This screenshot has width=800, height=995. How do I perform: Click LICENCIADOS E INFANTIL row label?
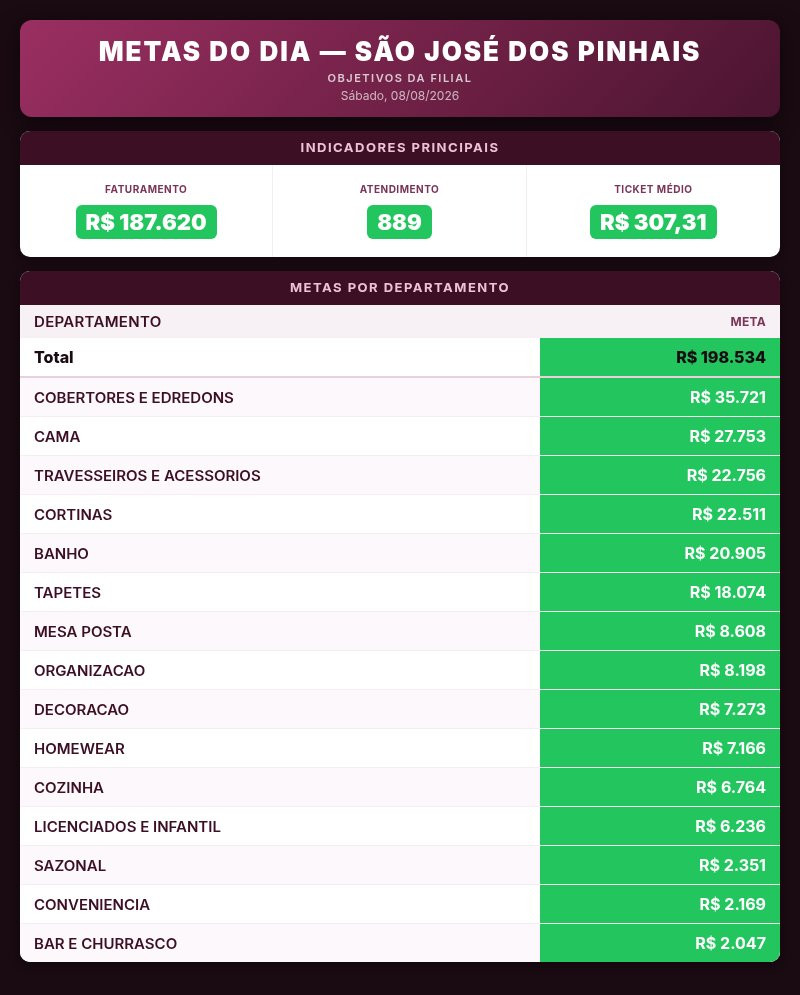(128, 827)
